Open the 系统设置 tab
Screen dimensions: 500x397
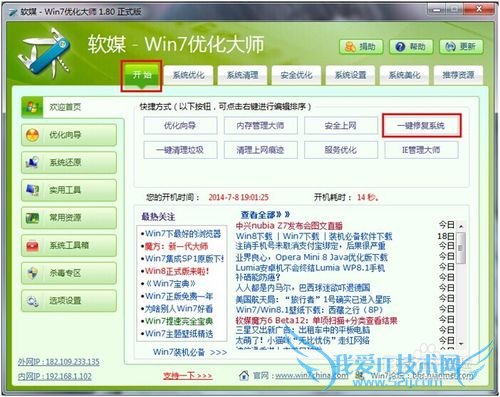pos(350,75)
